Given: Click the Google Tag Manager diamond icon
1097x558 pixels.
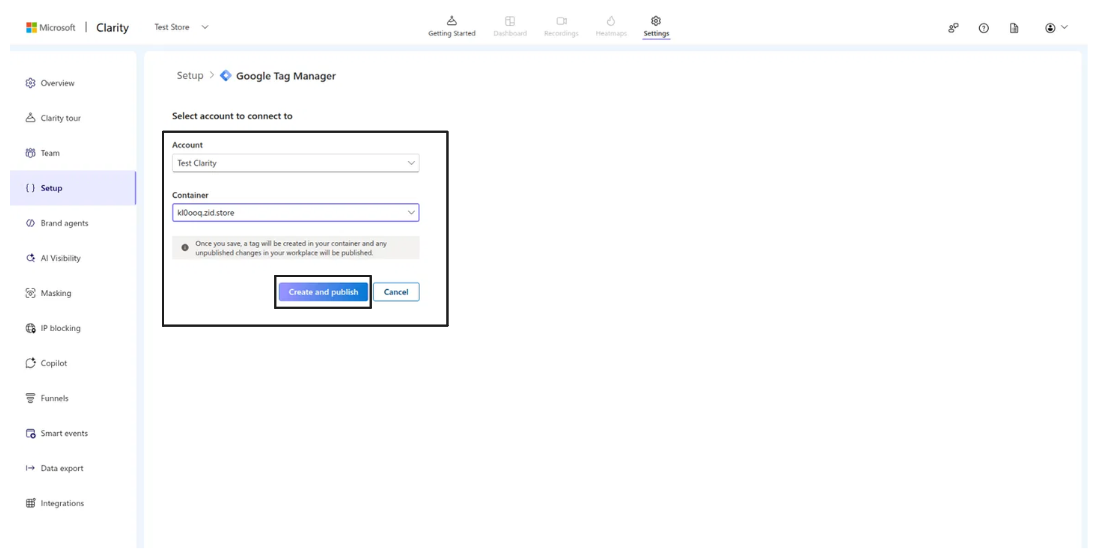Looking at the screenshot, I should tap(225, 76).
